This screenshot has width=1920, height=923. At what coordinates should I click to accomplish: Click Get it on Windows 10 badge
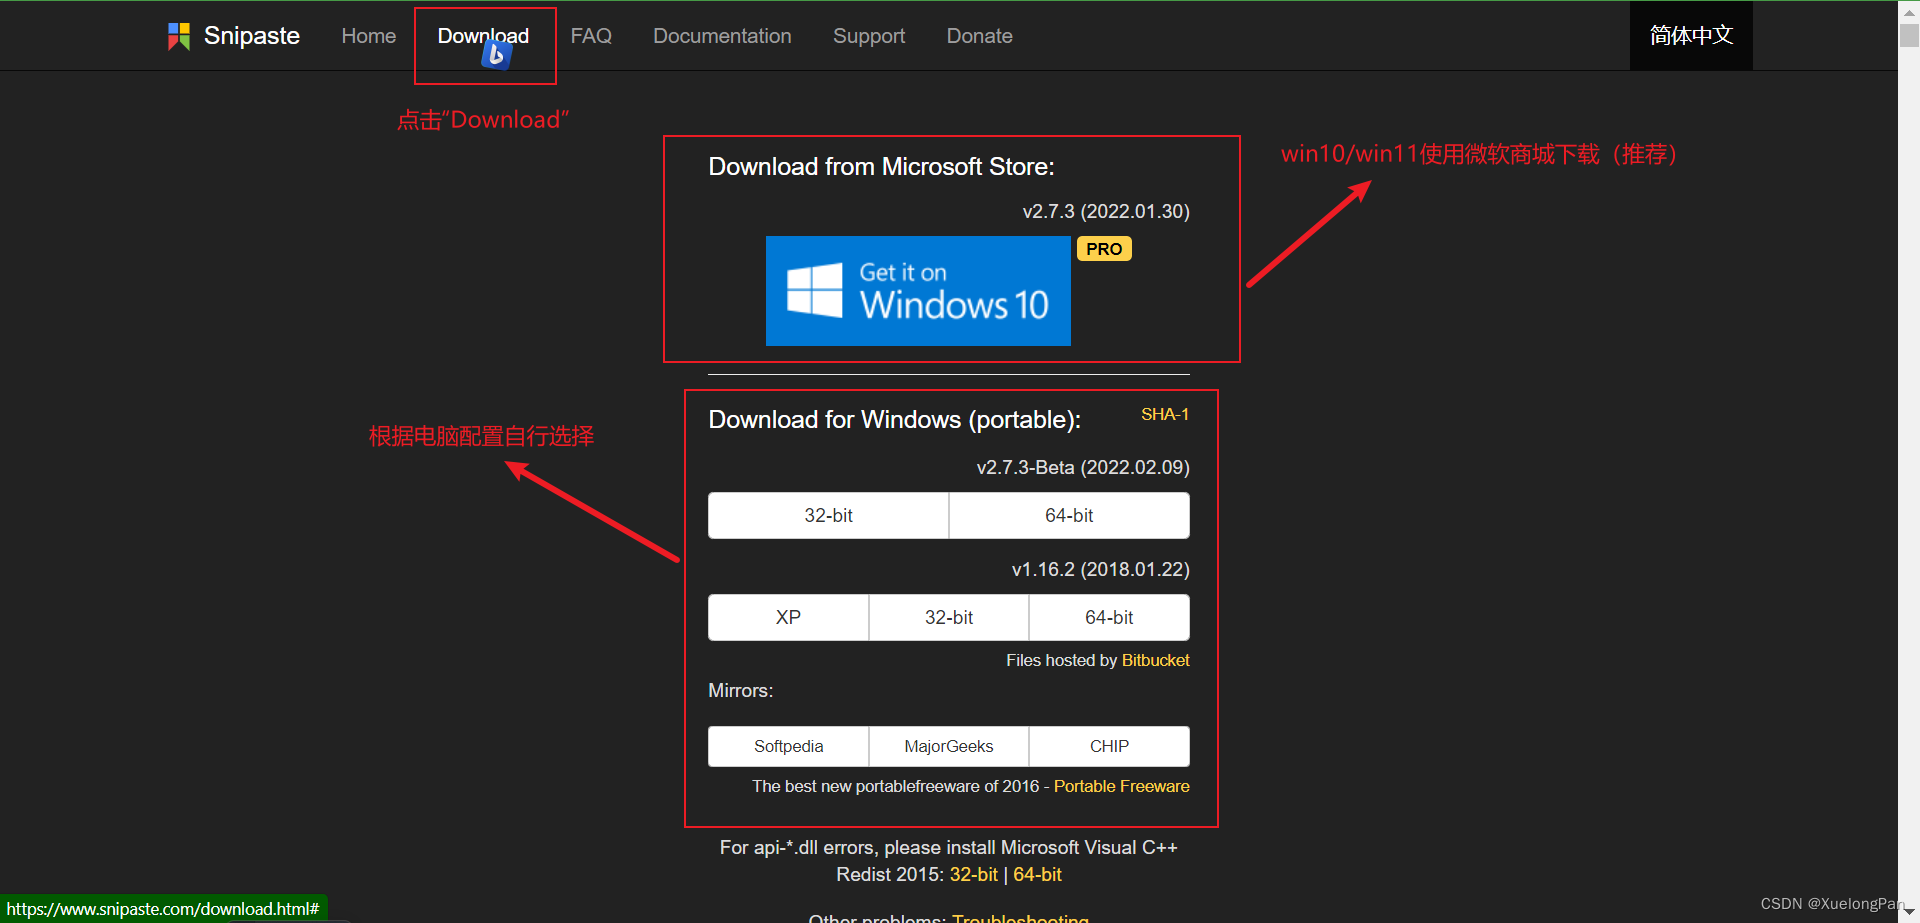[x=918, y=291]
